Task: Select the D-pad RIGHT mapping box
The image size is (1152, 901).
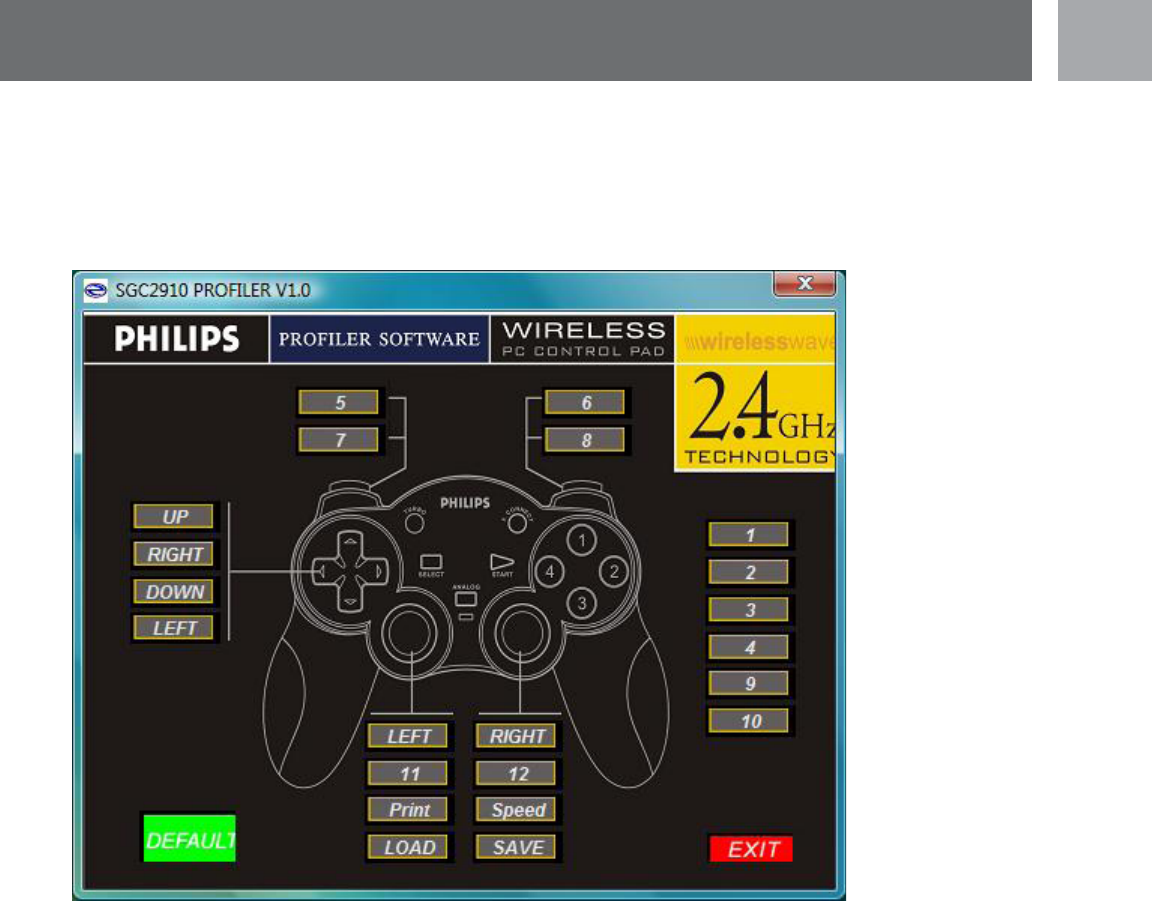Action: pyautogui.click(x=173, y=554)
